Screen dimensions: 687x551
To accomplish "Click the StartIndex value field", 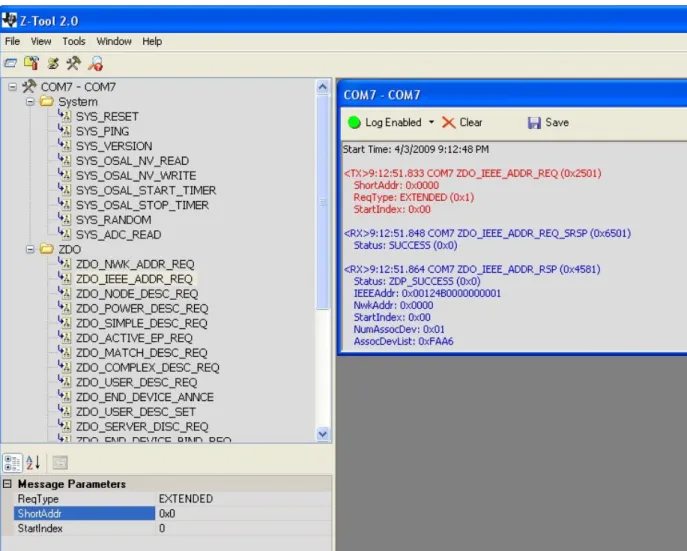I will coord(244,528).
